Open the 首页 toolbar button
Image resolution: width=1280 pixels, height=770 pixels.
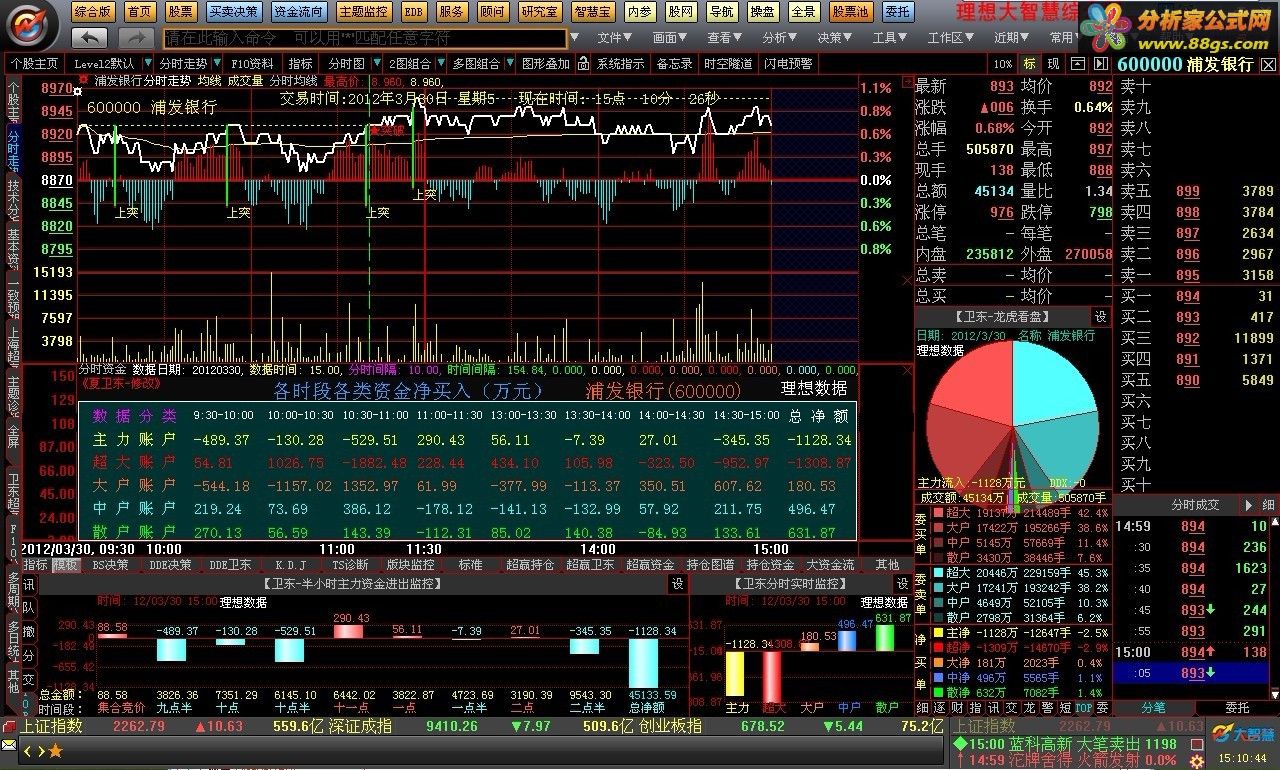tap(140, 12)
